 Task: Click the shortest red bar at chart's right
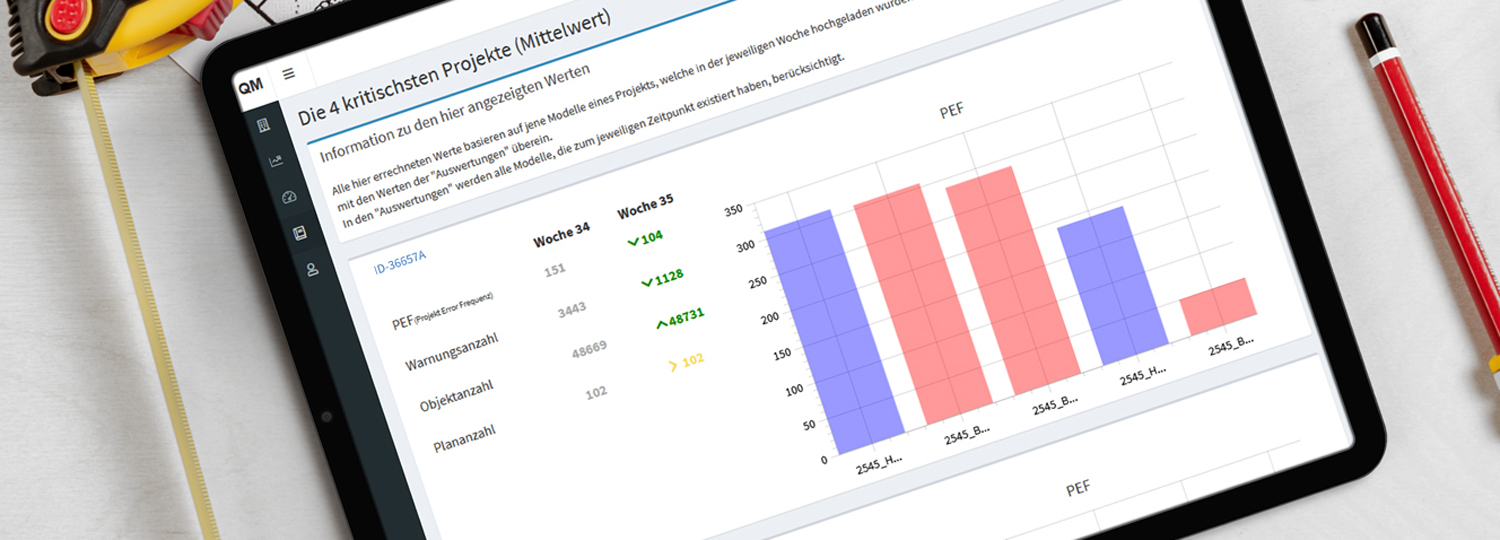pos(1218,307)
